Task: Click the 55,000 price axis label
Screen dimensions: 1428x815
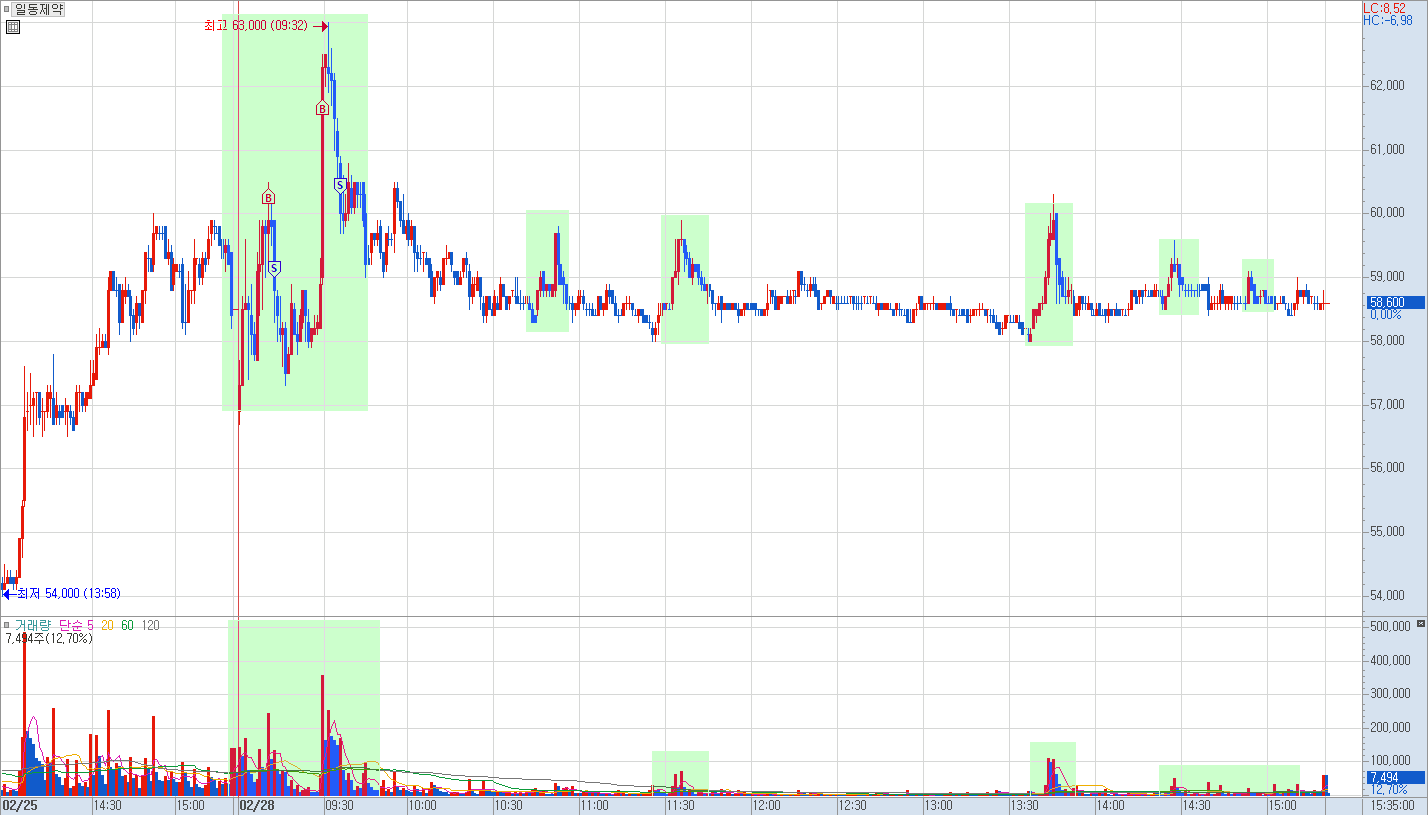Action: tap(1388, 532)
